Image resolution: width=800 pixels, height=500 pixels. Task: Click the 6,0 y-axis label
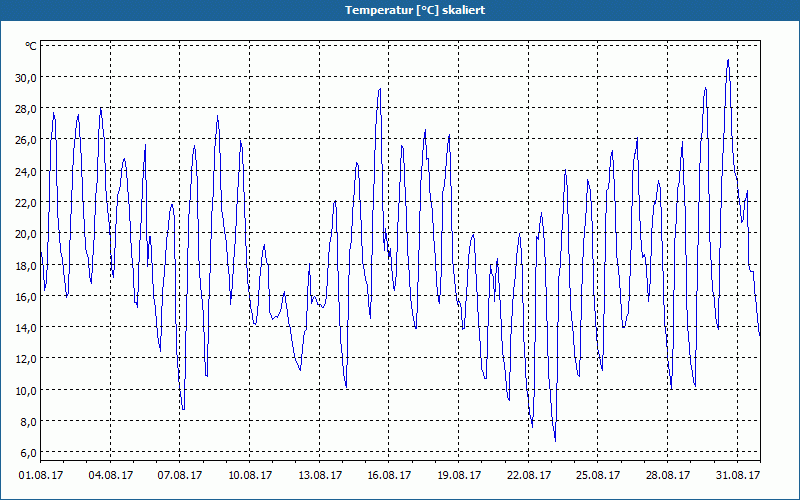click(28, 453)
